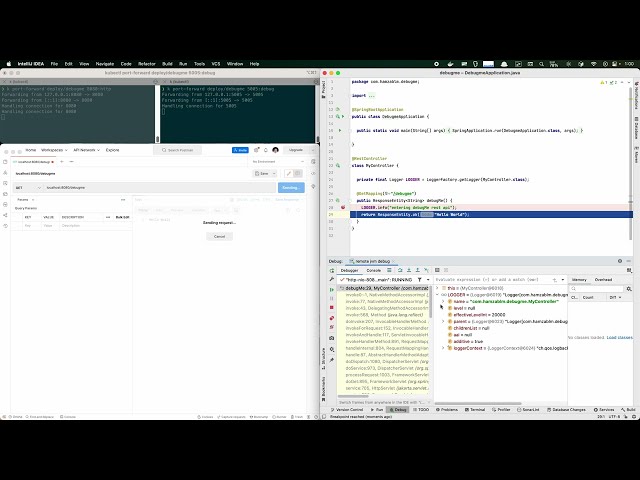Open Profiler tool window
Viewport: 640px width, 480px height.
point(501,409)
